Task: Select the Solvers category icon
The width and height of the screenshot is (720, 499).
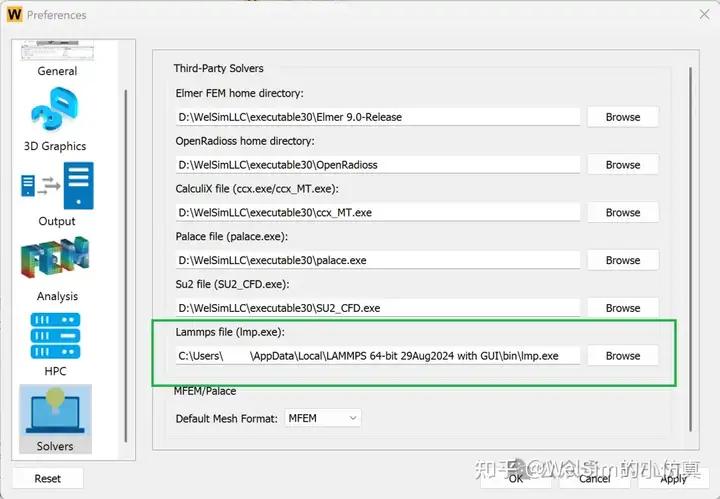Action: coord(55,412)
